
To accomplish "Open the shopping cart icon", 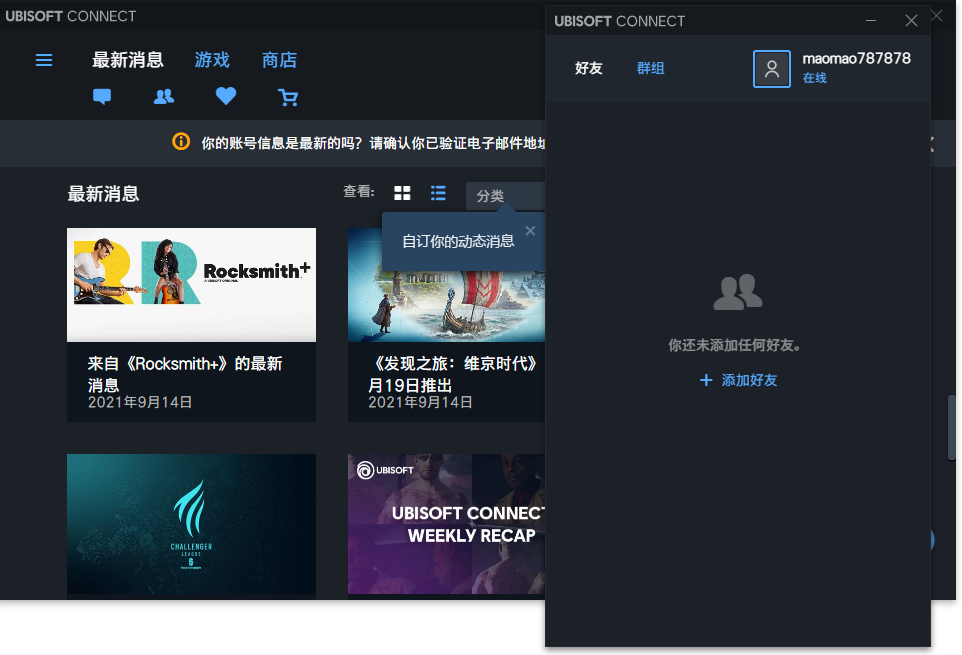I will (x=288, y=97).
